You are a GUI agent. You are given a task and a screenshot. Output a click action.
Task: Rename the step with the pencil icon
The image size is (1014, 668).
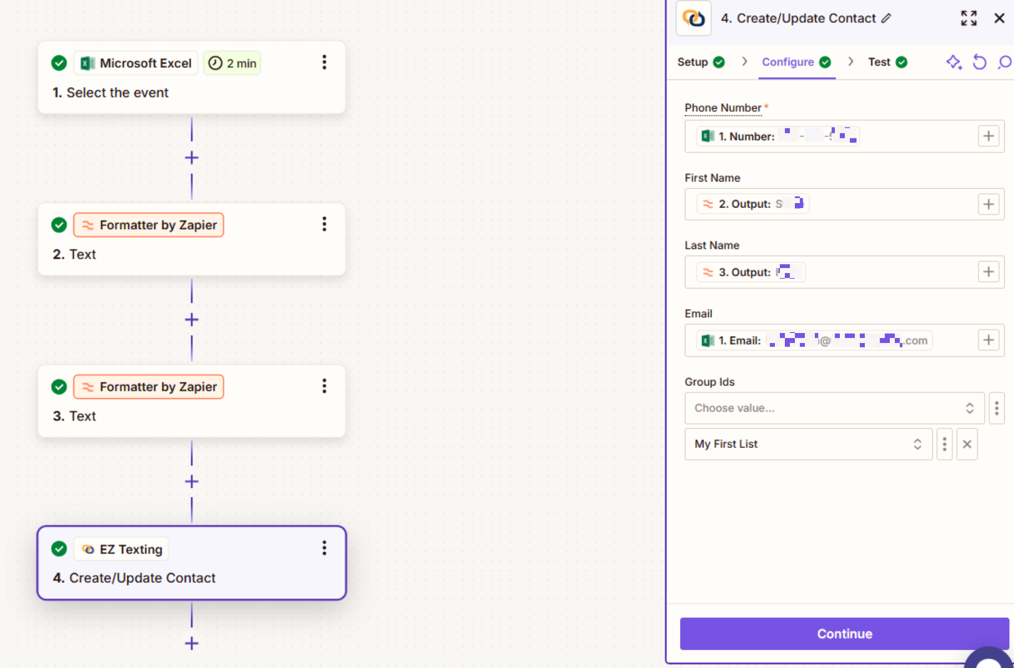coord(886,18)
